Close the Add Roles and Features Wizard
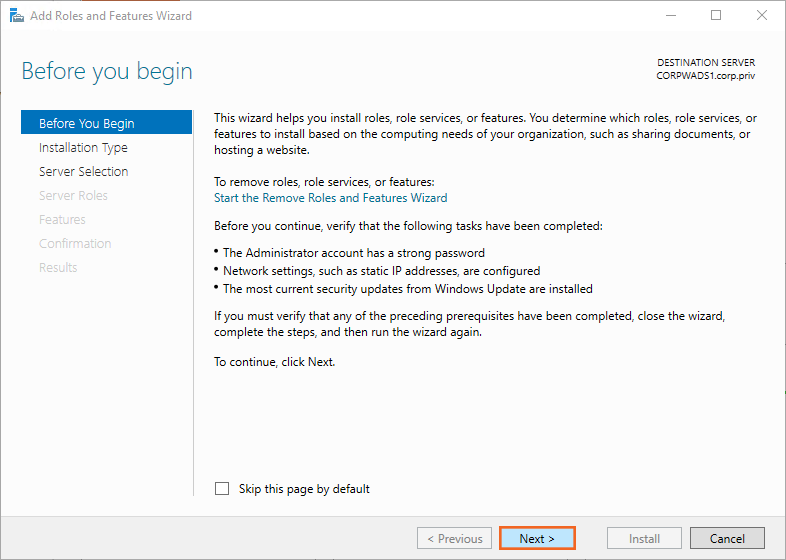The image size is (786, 560). tap(762, 16)
